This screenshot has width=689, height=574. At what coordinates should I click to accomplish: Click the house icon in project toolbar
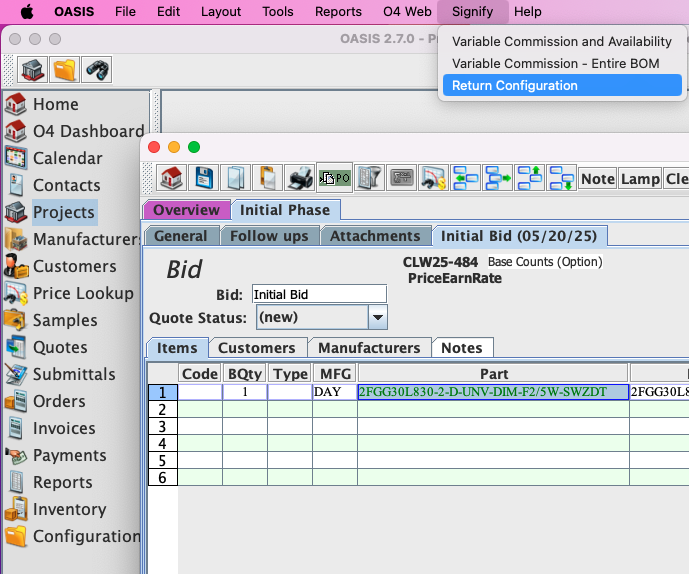click(171, 178)
